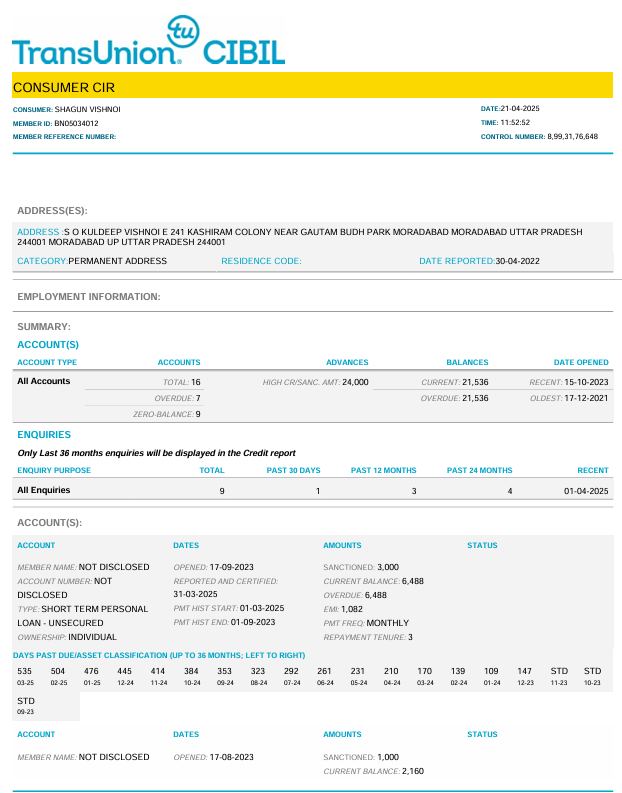Select report date 21-04-2025
Viewport: 622px width, 793px height.
[520, 108]
